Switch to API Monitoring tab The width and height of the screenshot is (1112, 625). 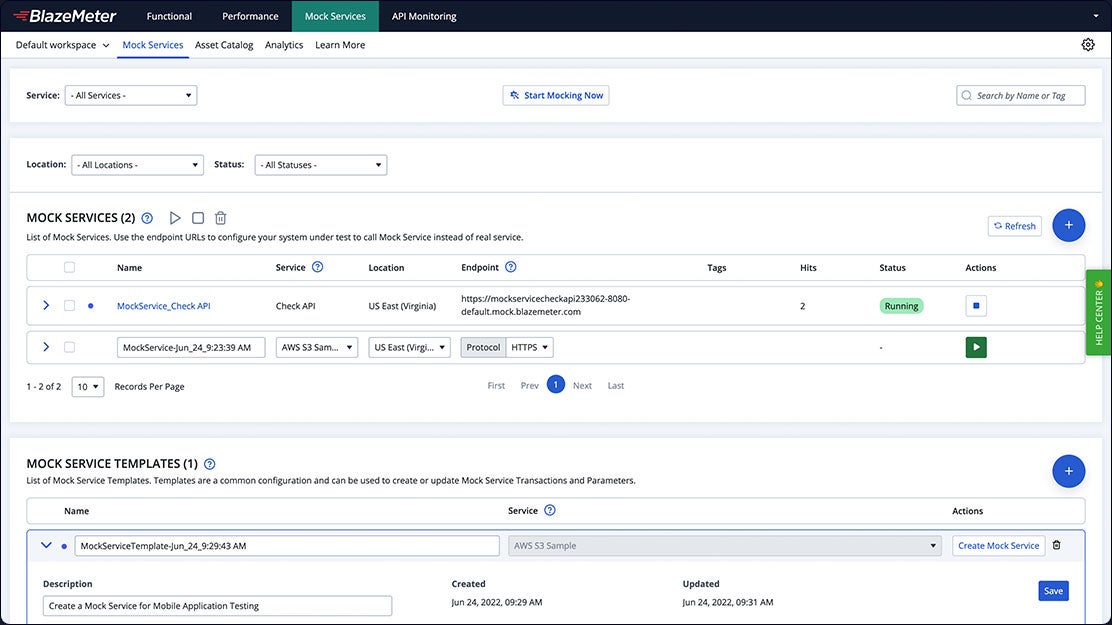point(424,16)
